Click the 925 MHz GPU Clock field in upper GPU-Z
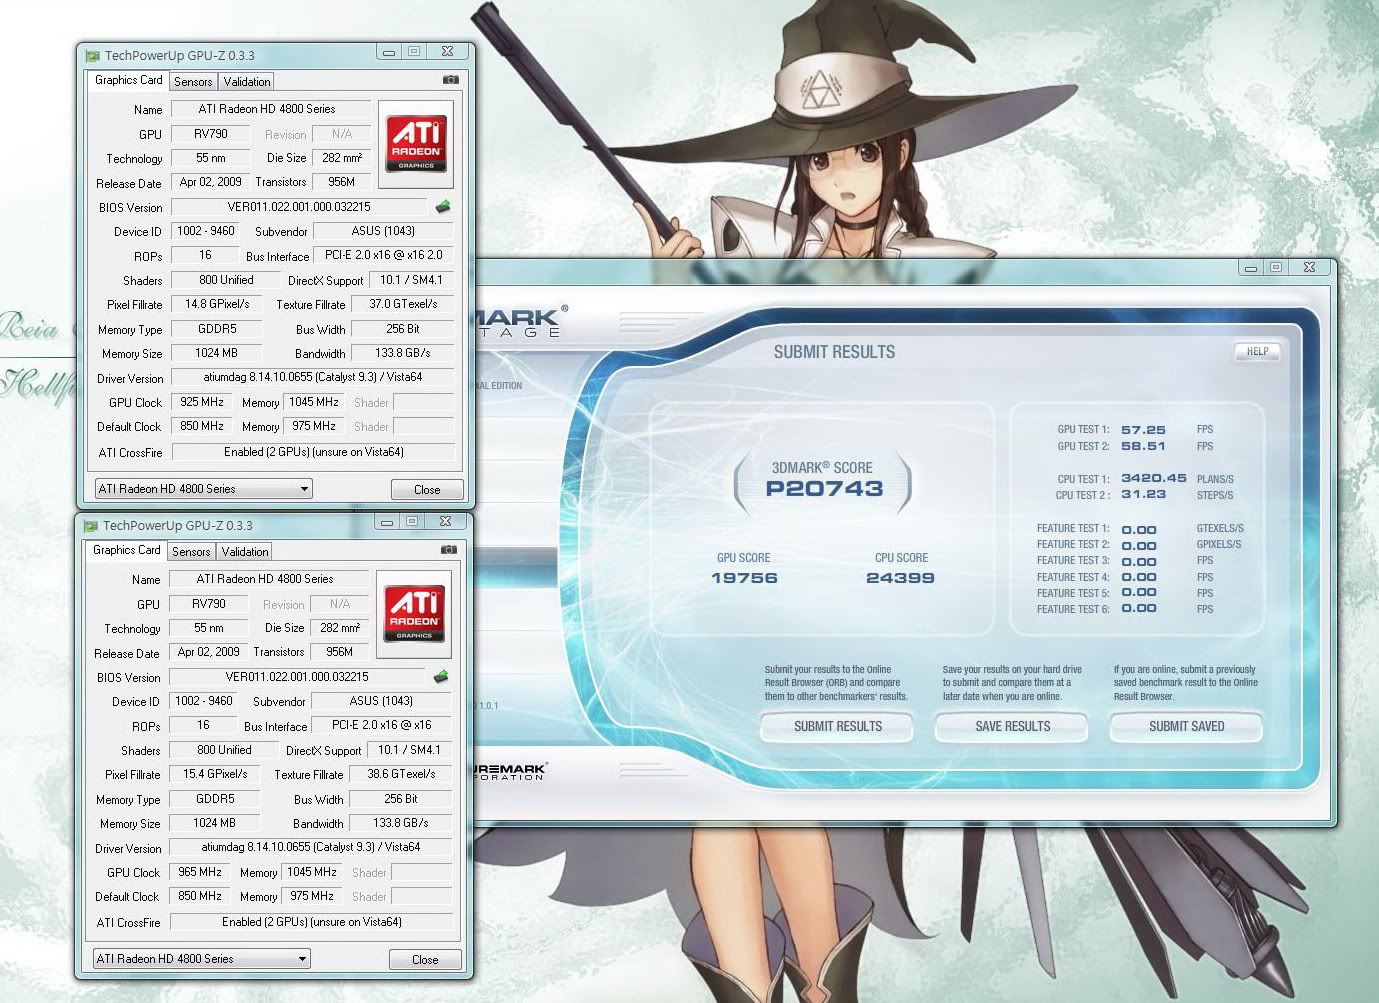 click(203, 402)
